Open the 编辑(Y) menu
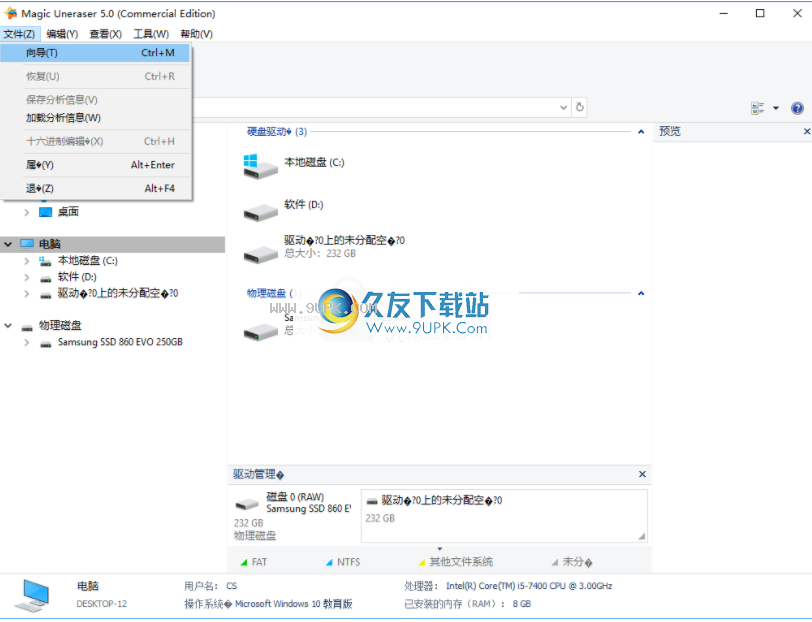Screen dimensions: 812x622 [x=62, y=34]
